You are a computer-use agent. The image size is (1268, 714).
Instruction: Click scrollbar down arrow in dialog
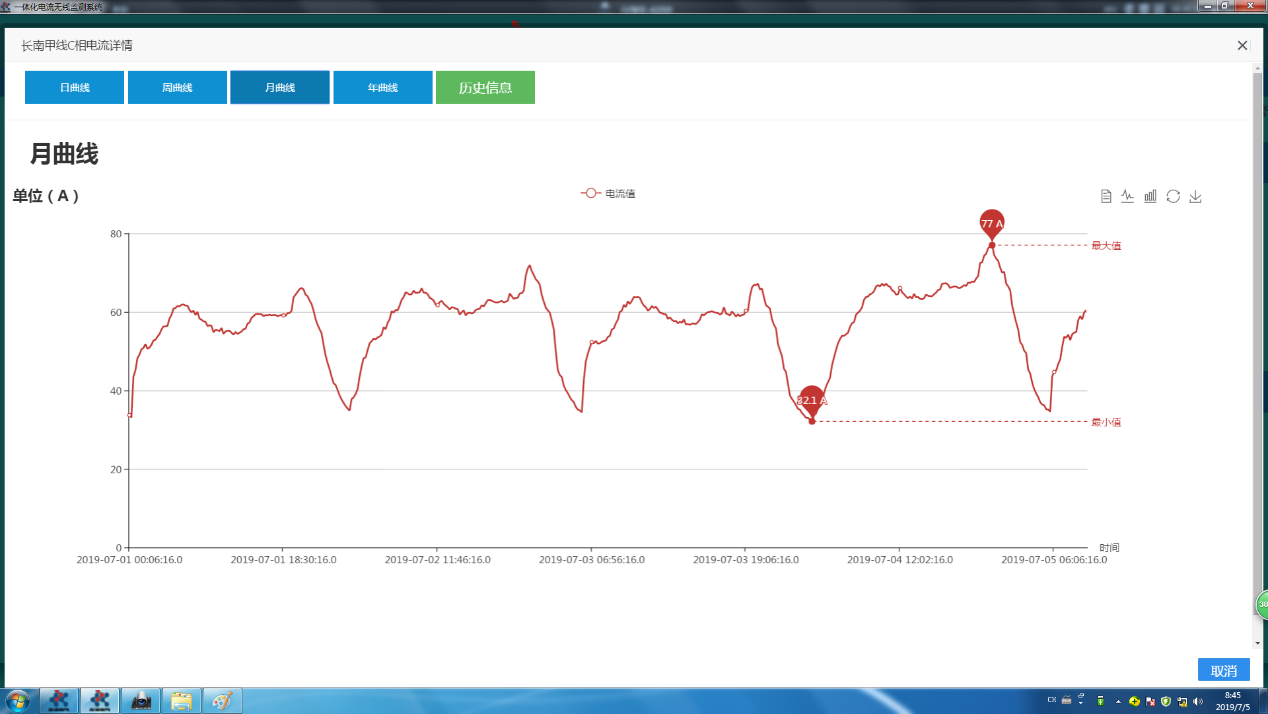[1258, 643]
